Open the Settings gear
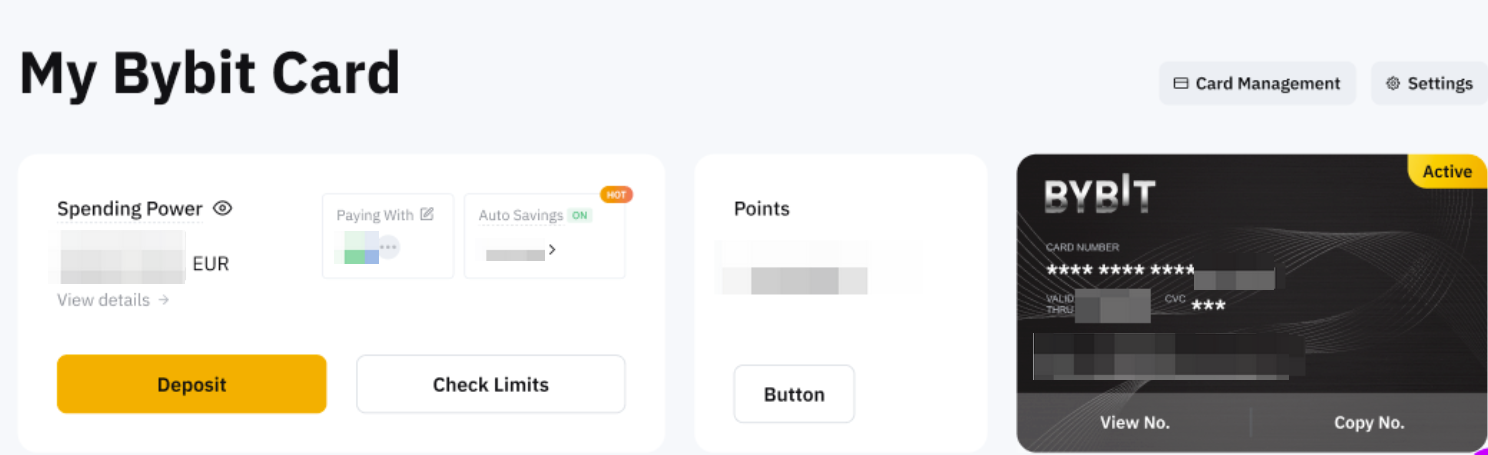This screenshot has width=1488, height=455. pyautogui.click(x=1429, y=84)
